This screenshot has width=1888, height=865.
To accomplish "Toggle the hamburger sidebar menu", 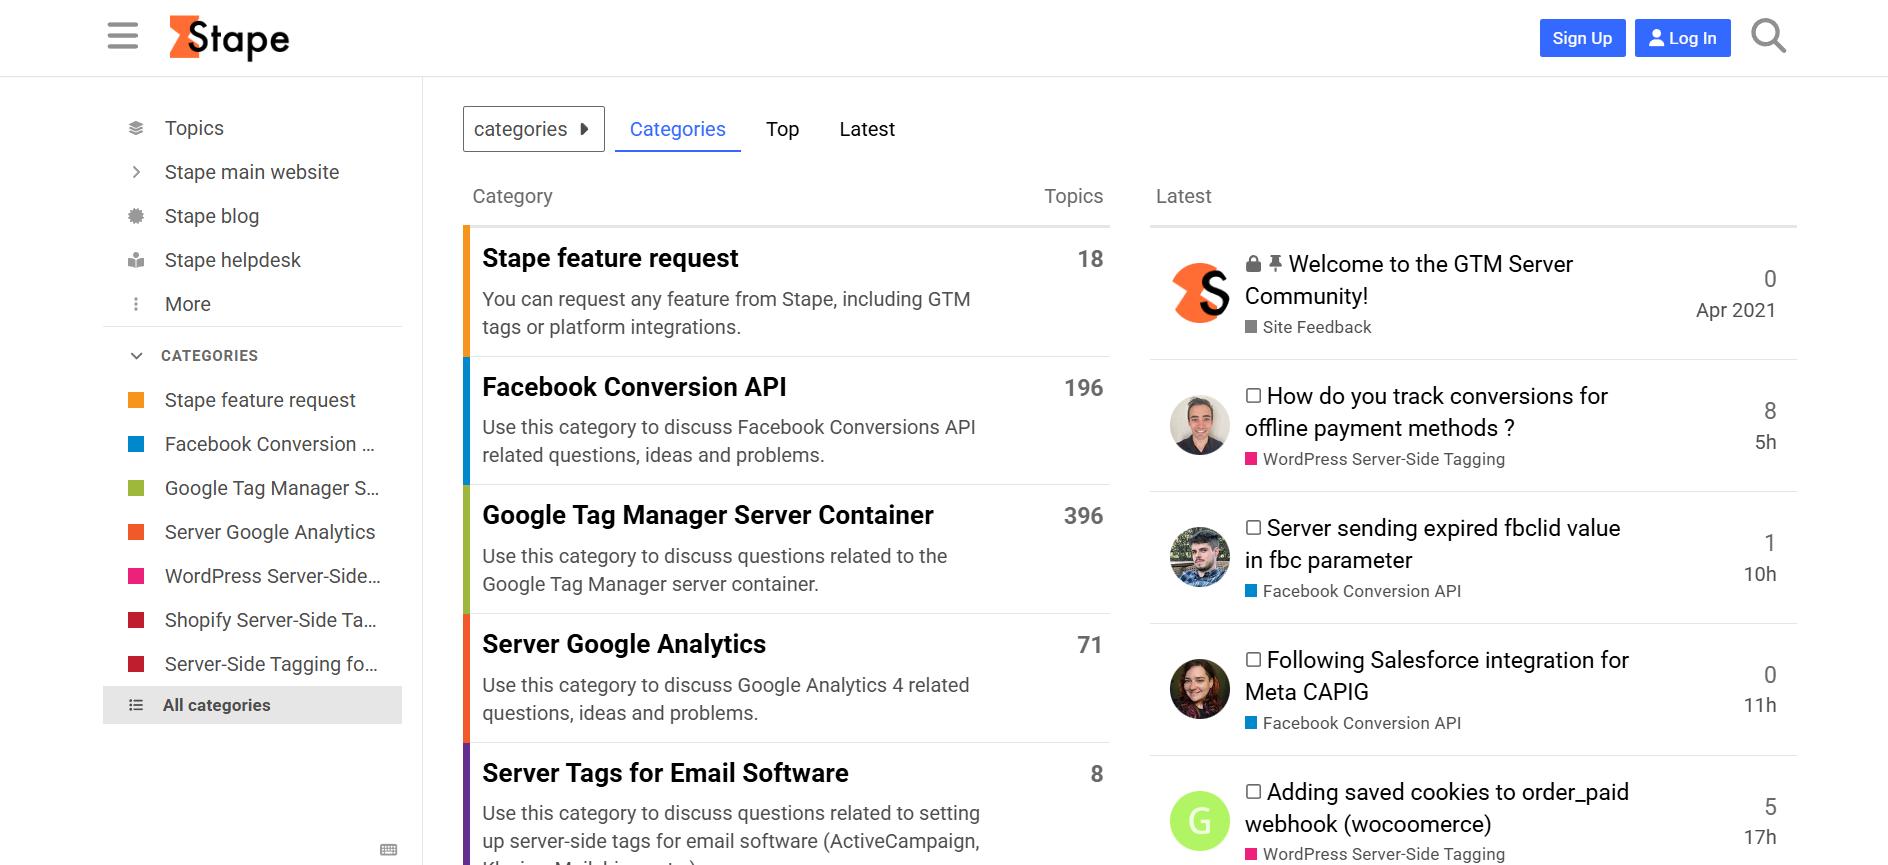I will tap(122, 38).
